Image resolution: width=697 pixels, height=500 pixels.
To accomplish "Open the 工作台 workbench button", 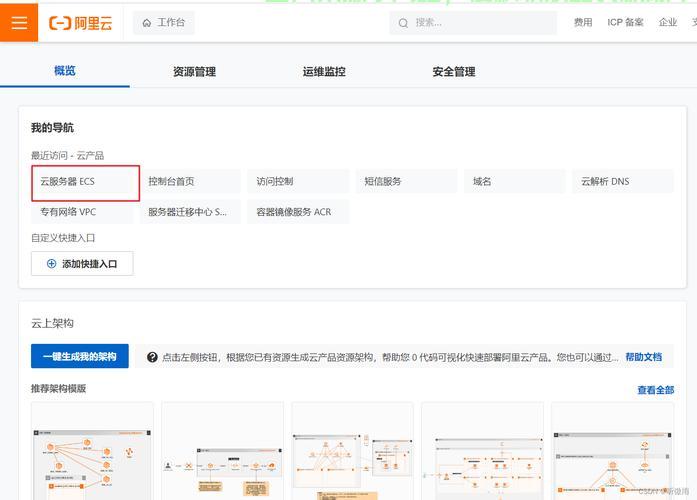I will click(x=164, y=23).
